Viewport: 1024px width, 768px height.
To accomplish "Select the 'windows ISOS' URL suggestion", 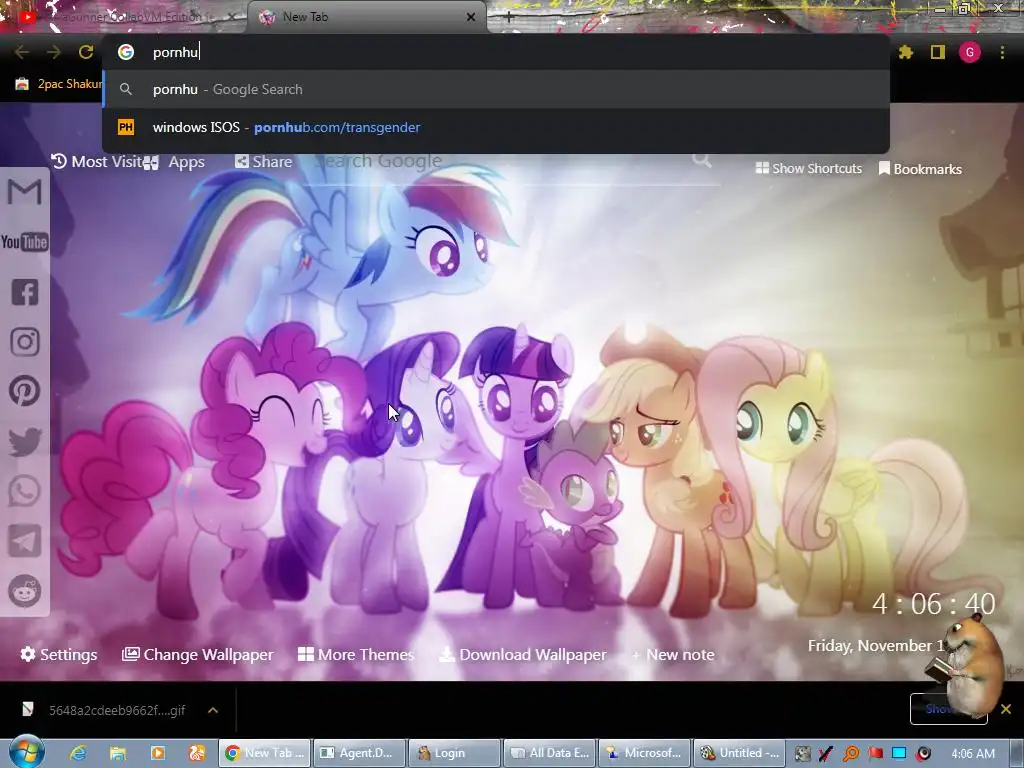I will coord(496,127).
